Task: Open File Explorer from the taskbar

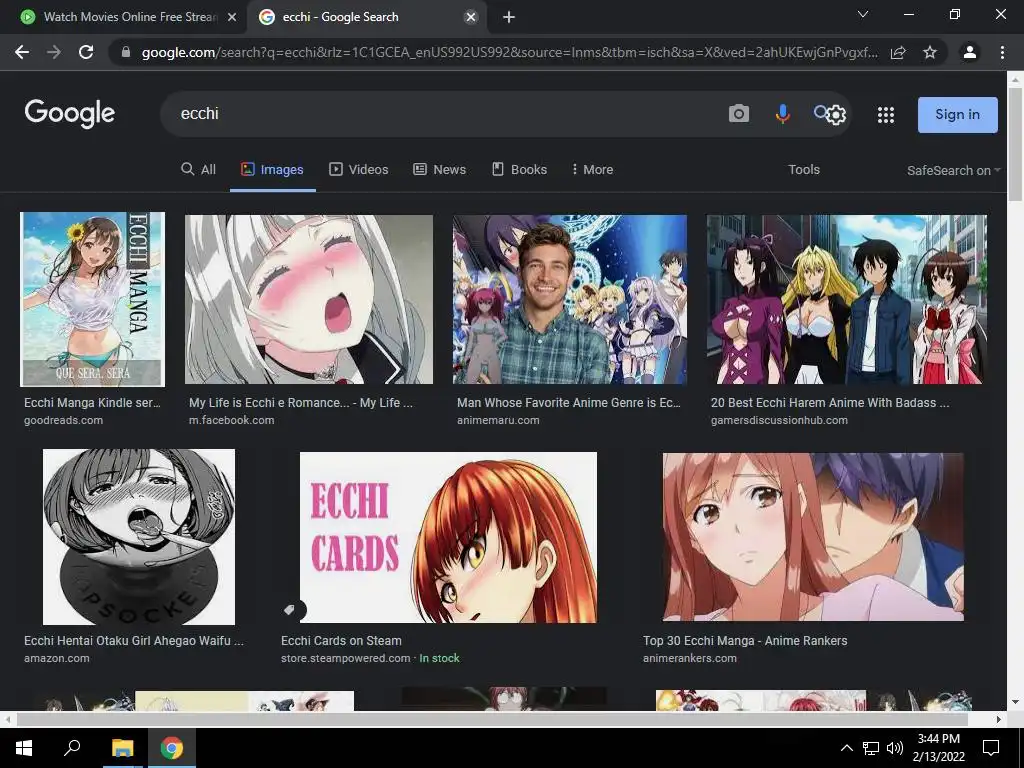Action: pyautogui.click(x=122, y=748)
